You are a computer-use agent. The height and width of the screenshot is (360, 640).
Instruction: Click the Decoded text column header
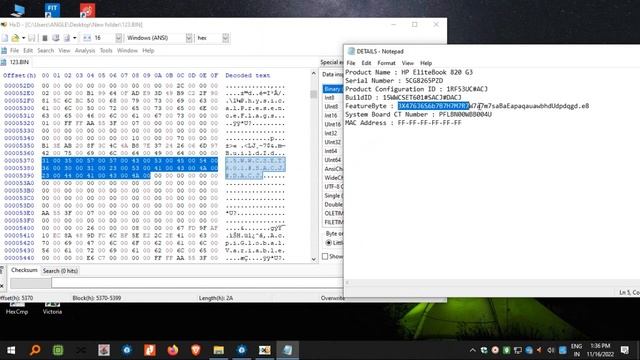click(x=247, y=76)
